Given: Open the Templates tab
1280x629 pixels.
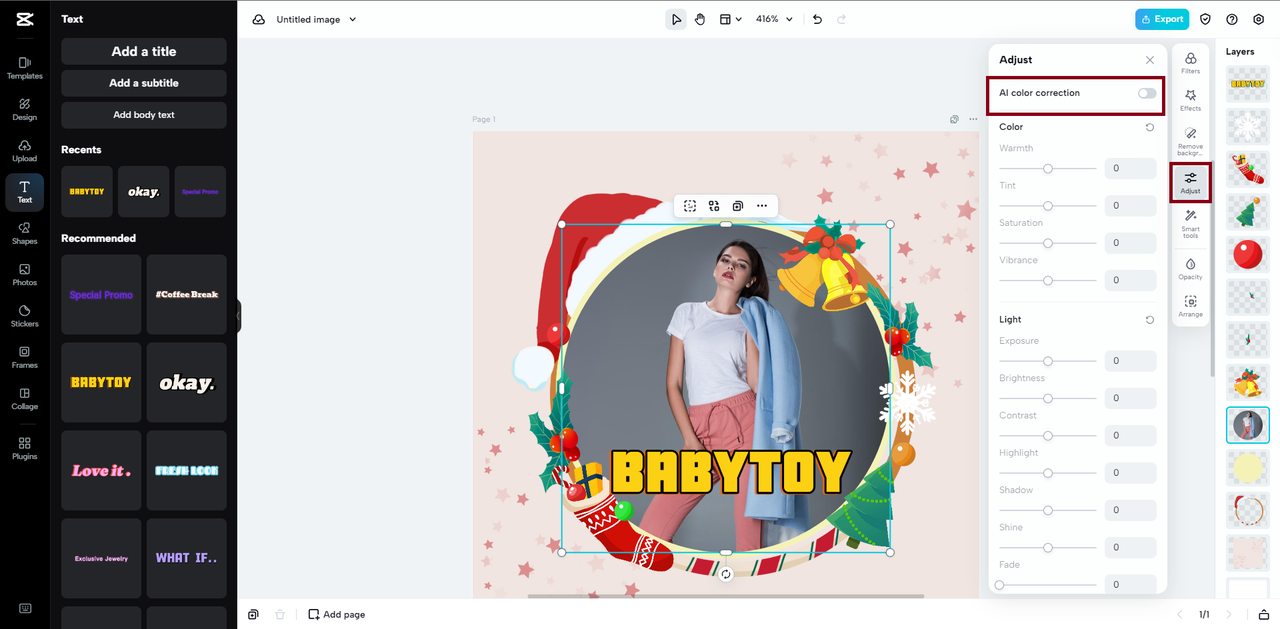Looking at the screenshot, I should click(x=25, y=67).
